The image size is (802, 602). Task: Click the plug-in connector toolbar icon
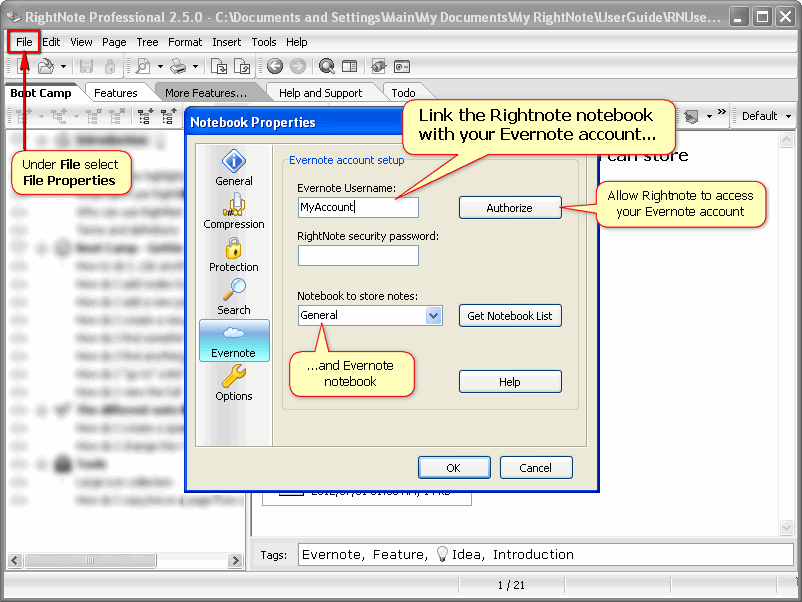378,66
